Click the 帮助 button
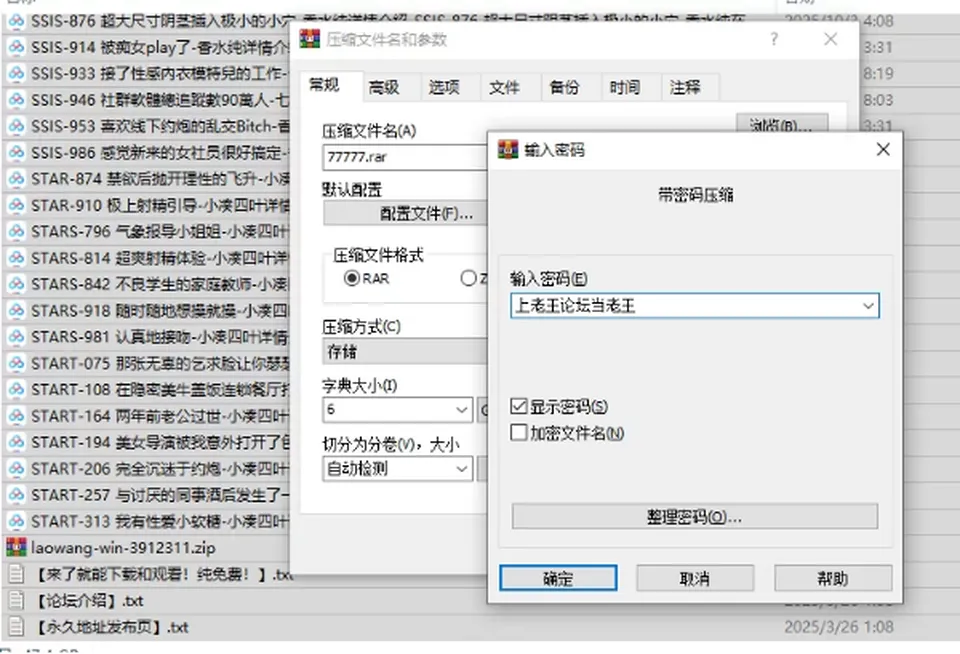960x654 pixels. click(833, 578)
